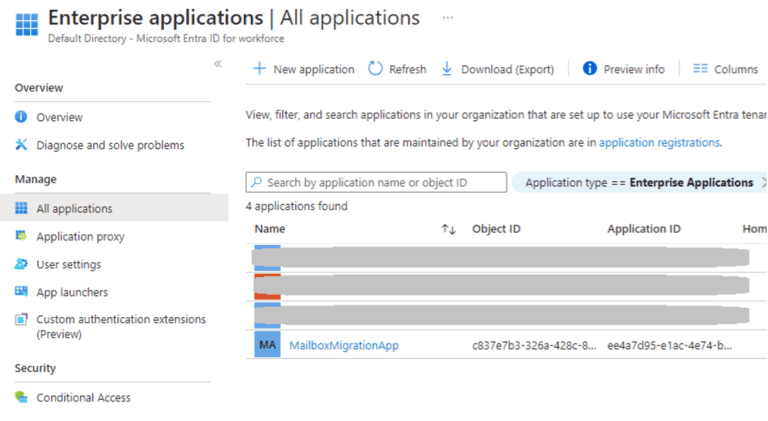The height and width of the screenshot is (421, 768).
Task: Click the Diagnose wrench icon
Action: pyautogui.click(x=21, y=144)
